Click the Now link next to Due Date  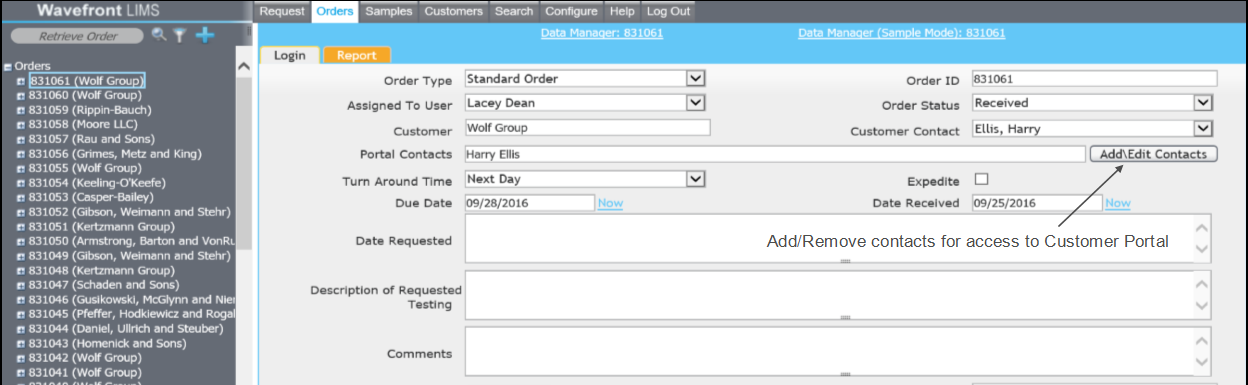point(610,203)
